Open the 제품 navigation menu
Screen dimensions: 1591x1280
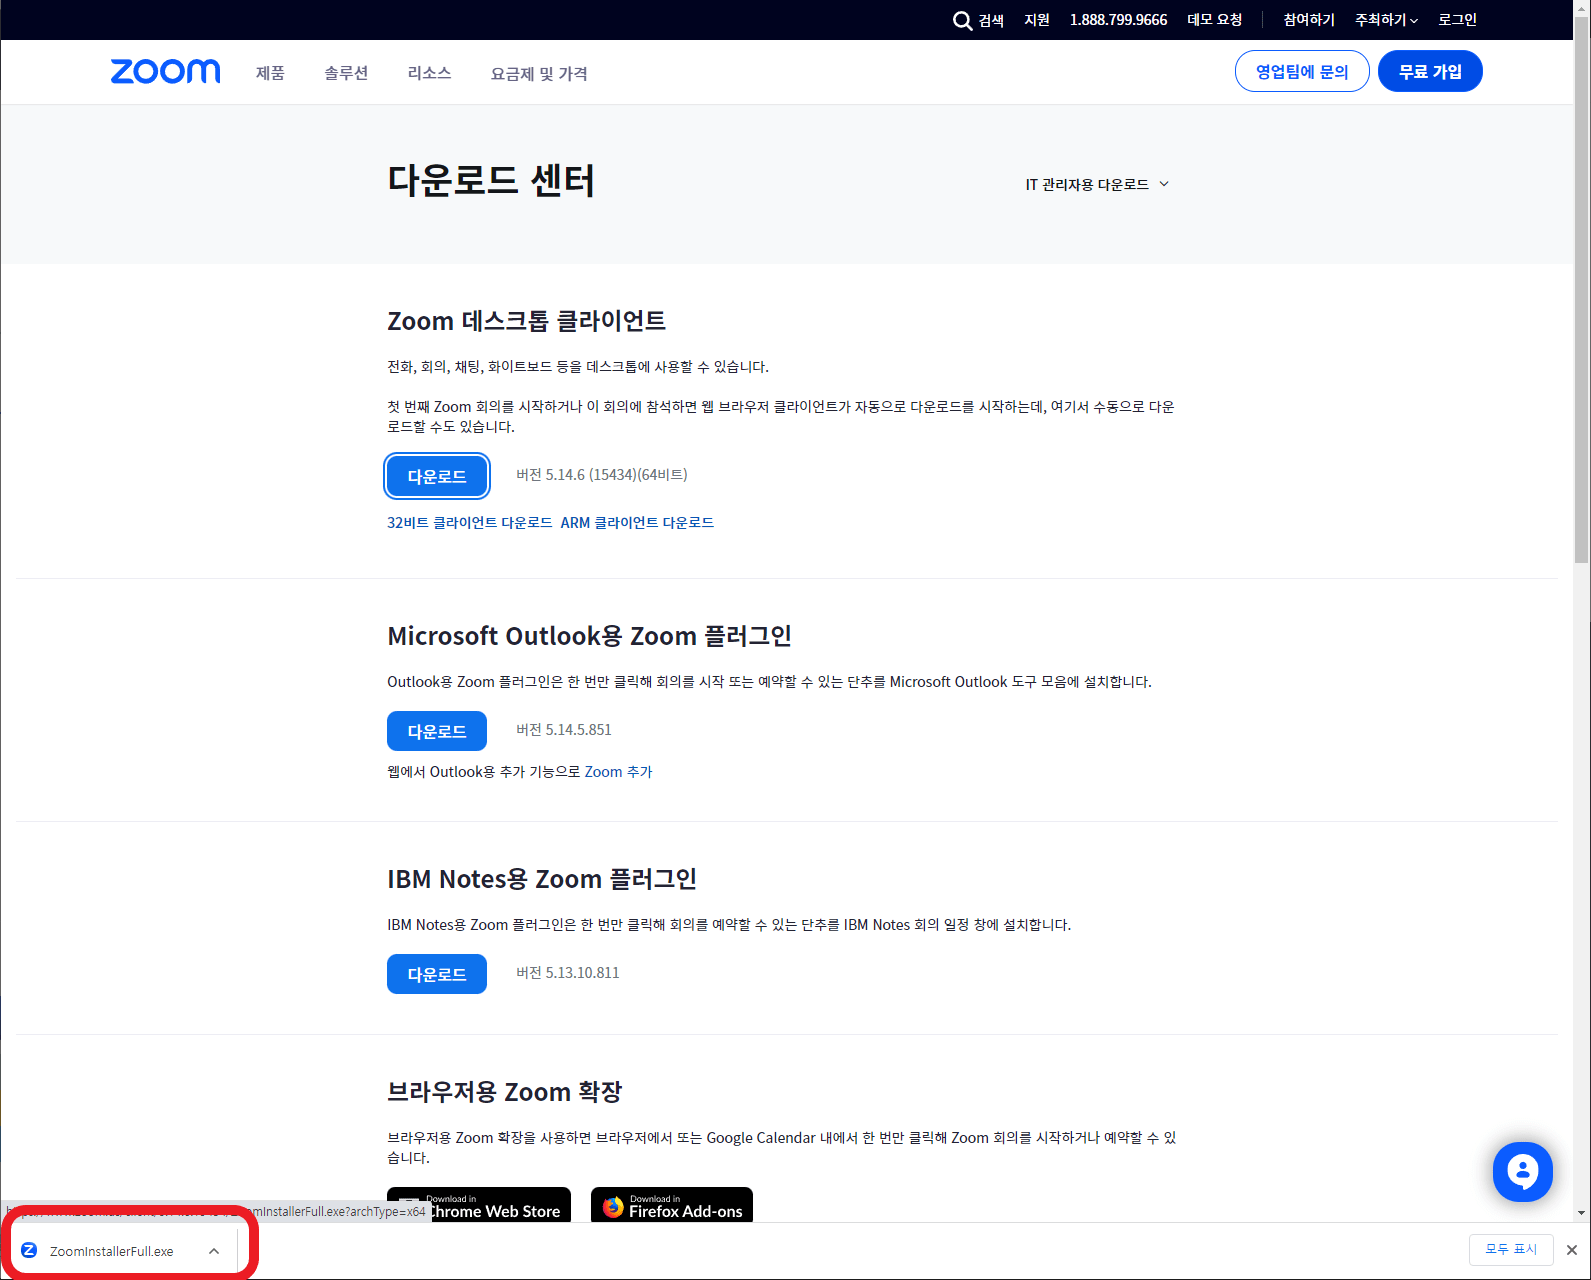pyautogui.click(x=270, y=73)
